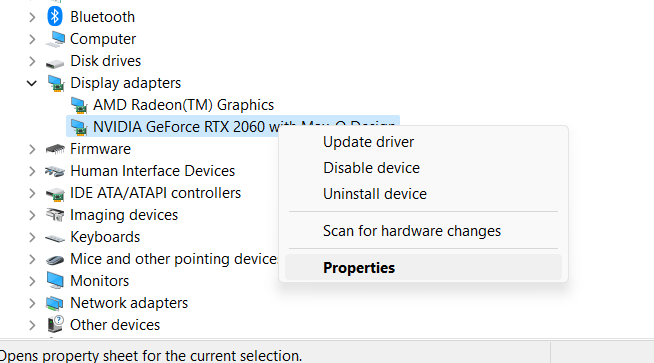The image size is (654, 363).
Task: Click the Firmware chip icon
Action: (x=55, y=149)
